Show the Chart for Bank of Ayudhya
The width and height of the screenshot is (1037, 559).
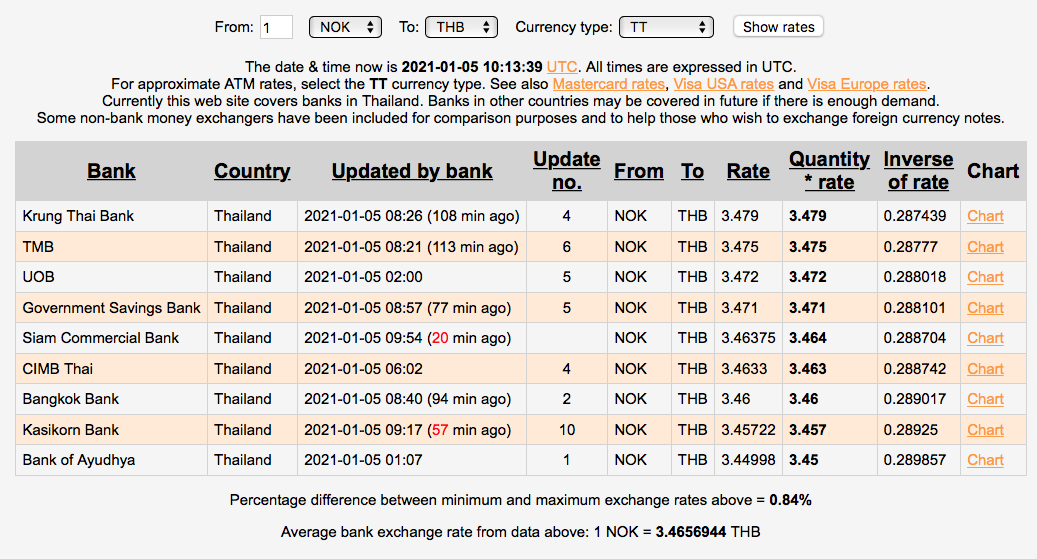[x=985, y=460]
